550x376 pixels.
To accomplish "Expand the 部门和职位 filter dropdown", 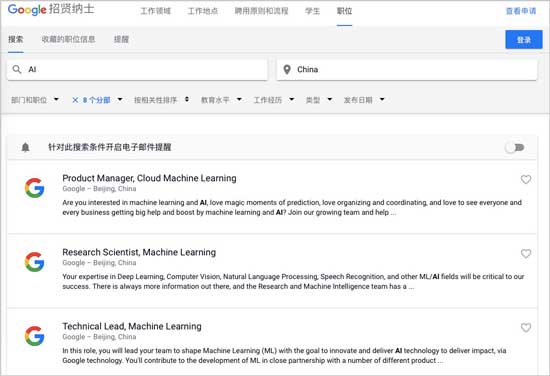I will pyautogui.click(x=35, y=100).
